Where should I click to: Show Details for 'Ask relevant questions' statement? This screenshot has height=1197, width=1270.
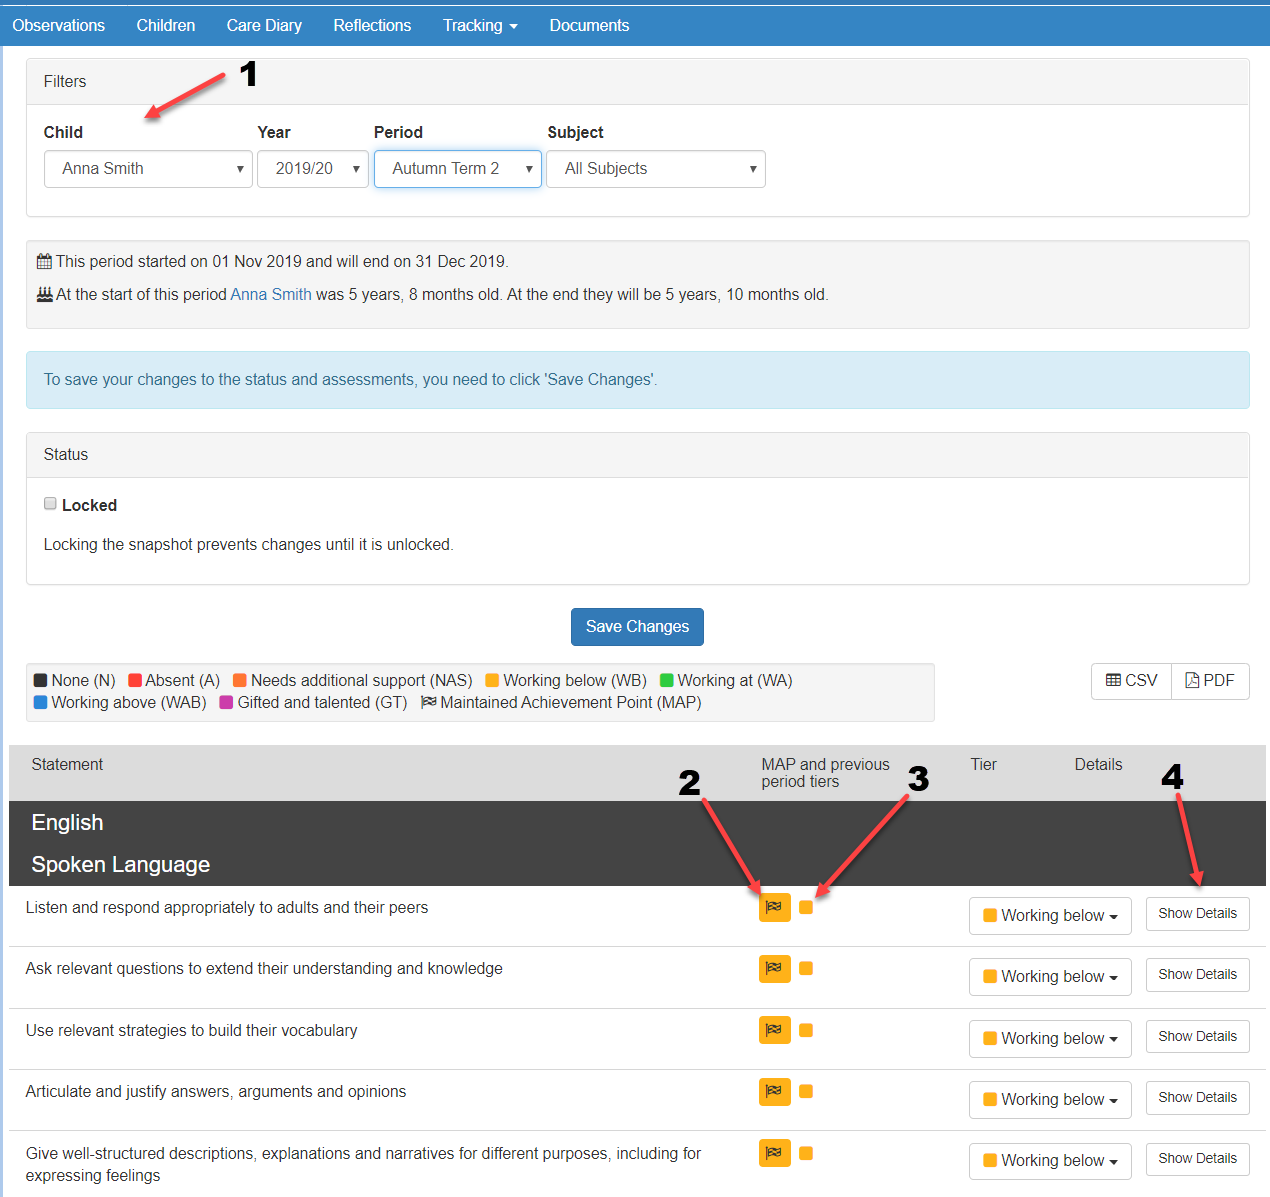pos(1197,974)
